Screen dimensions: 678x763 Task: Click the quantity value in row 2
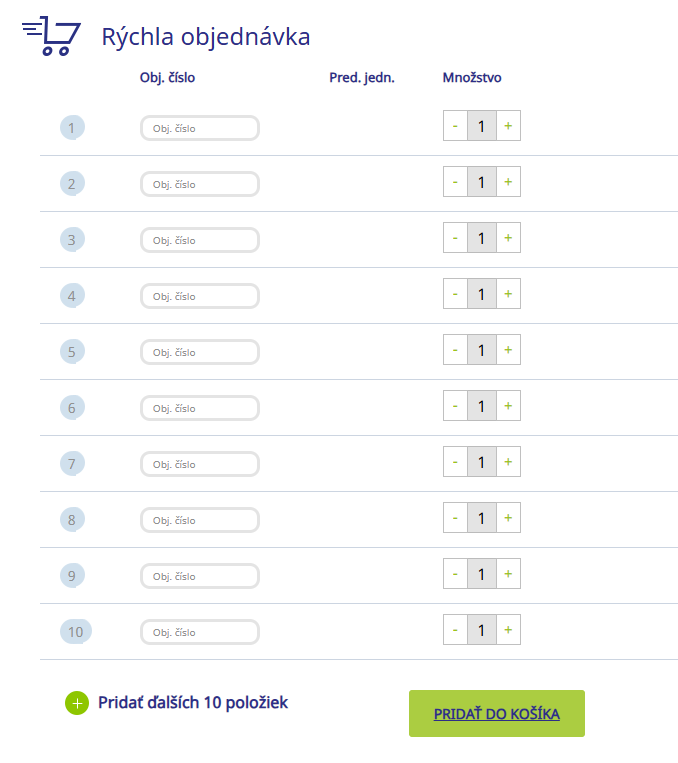(x=481, y=183)
